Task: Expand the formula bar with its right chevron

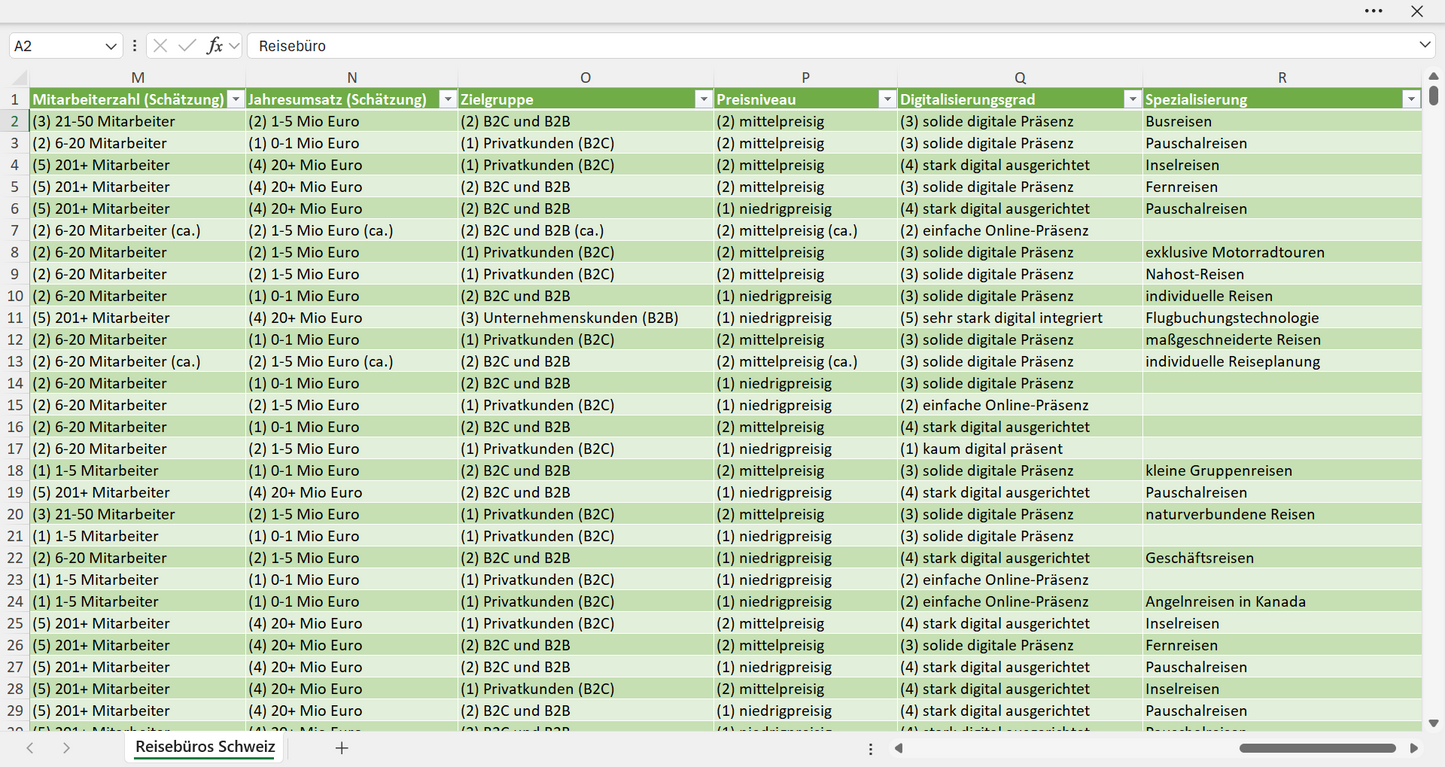Action: coord(1425,46)
